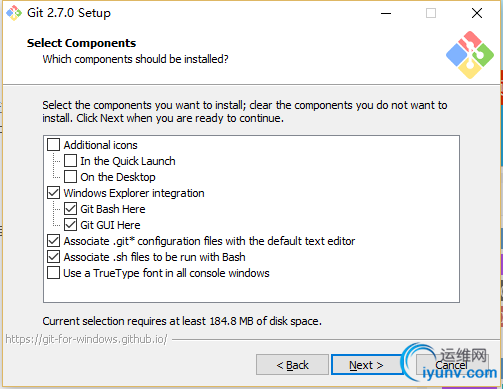Screen dimensions: 503x389
Task: Uncheck Git GUI Here
Action: coord(70,225)
